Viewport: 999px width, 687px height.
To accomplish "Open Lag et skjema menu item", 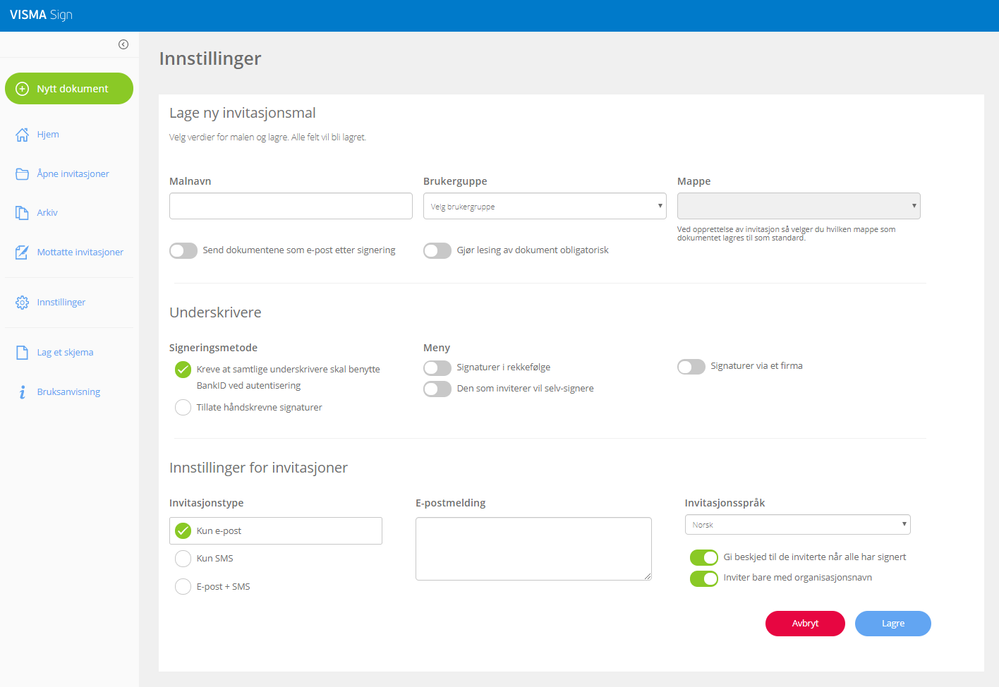I will (x=65, y=352).
